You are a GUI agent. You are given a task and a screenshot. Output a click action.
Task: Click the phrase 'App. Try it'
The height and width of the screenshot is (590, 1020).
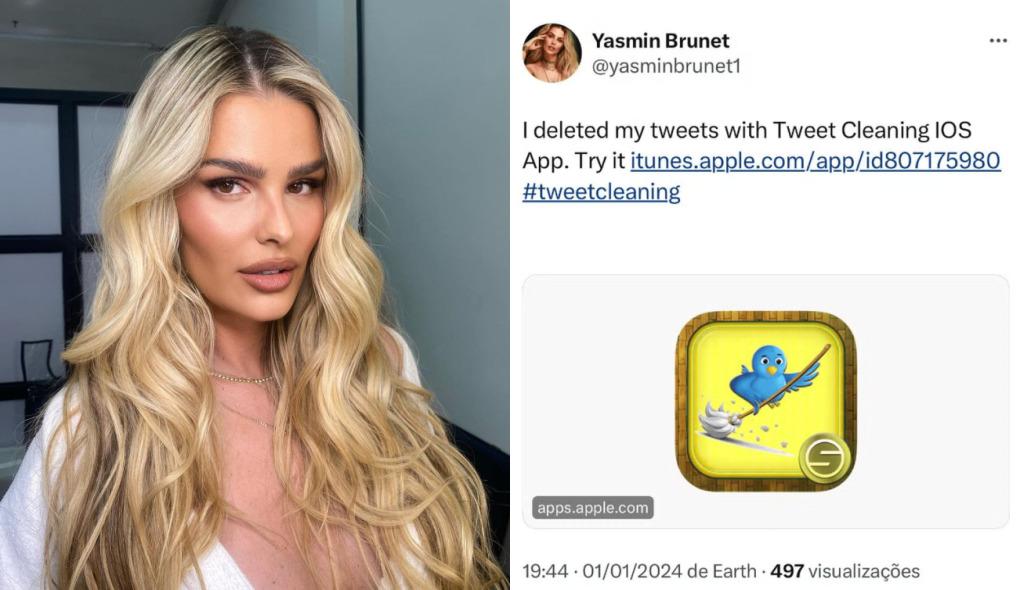pyautogui.click(x=574, y=160)
